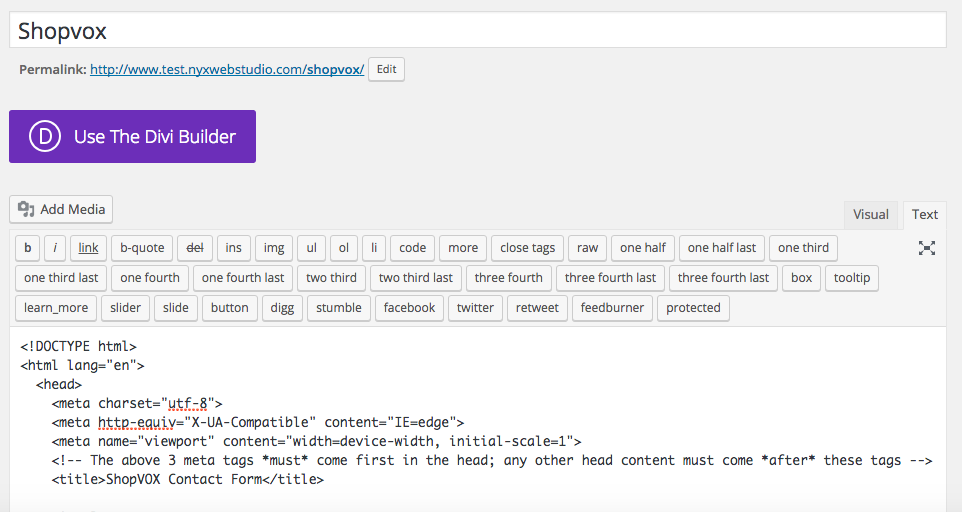
Task: Click the permalink Edit button
Action: (x=387, y=69)
